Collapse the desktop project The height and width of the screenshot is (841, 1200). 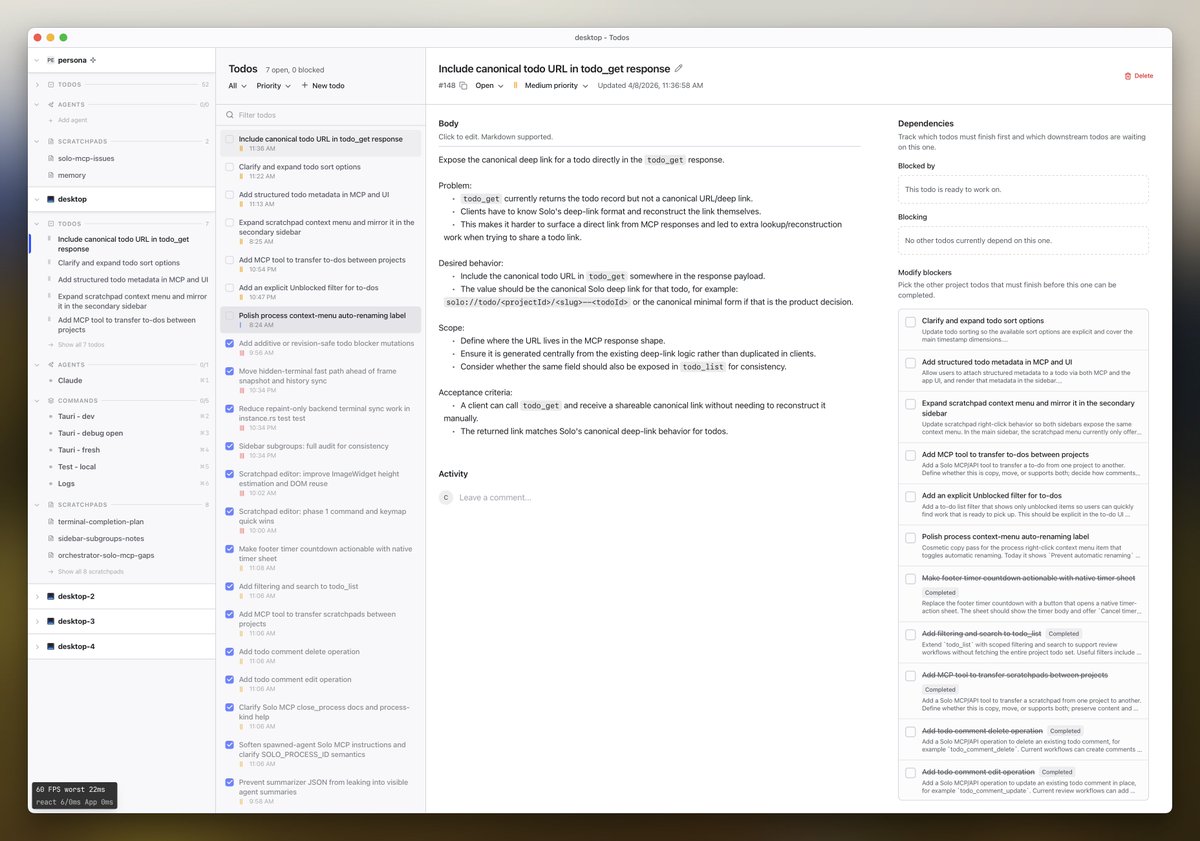point(37,199)
